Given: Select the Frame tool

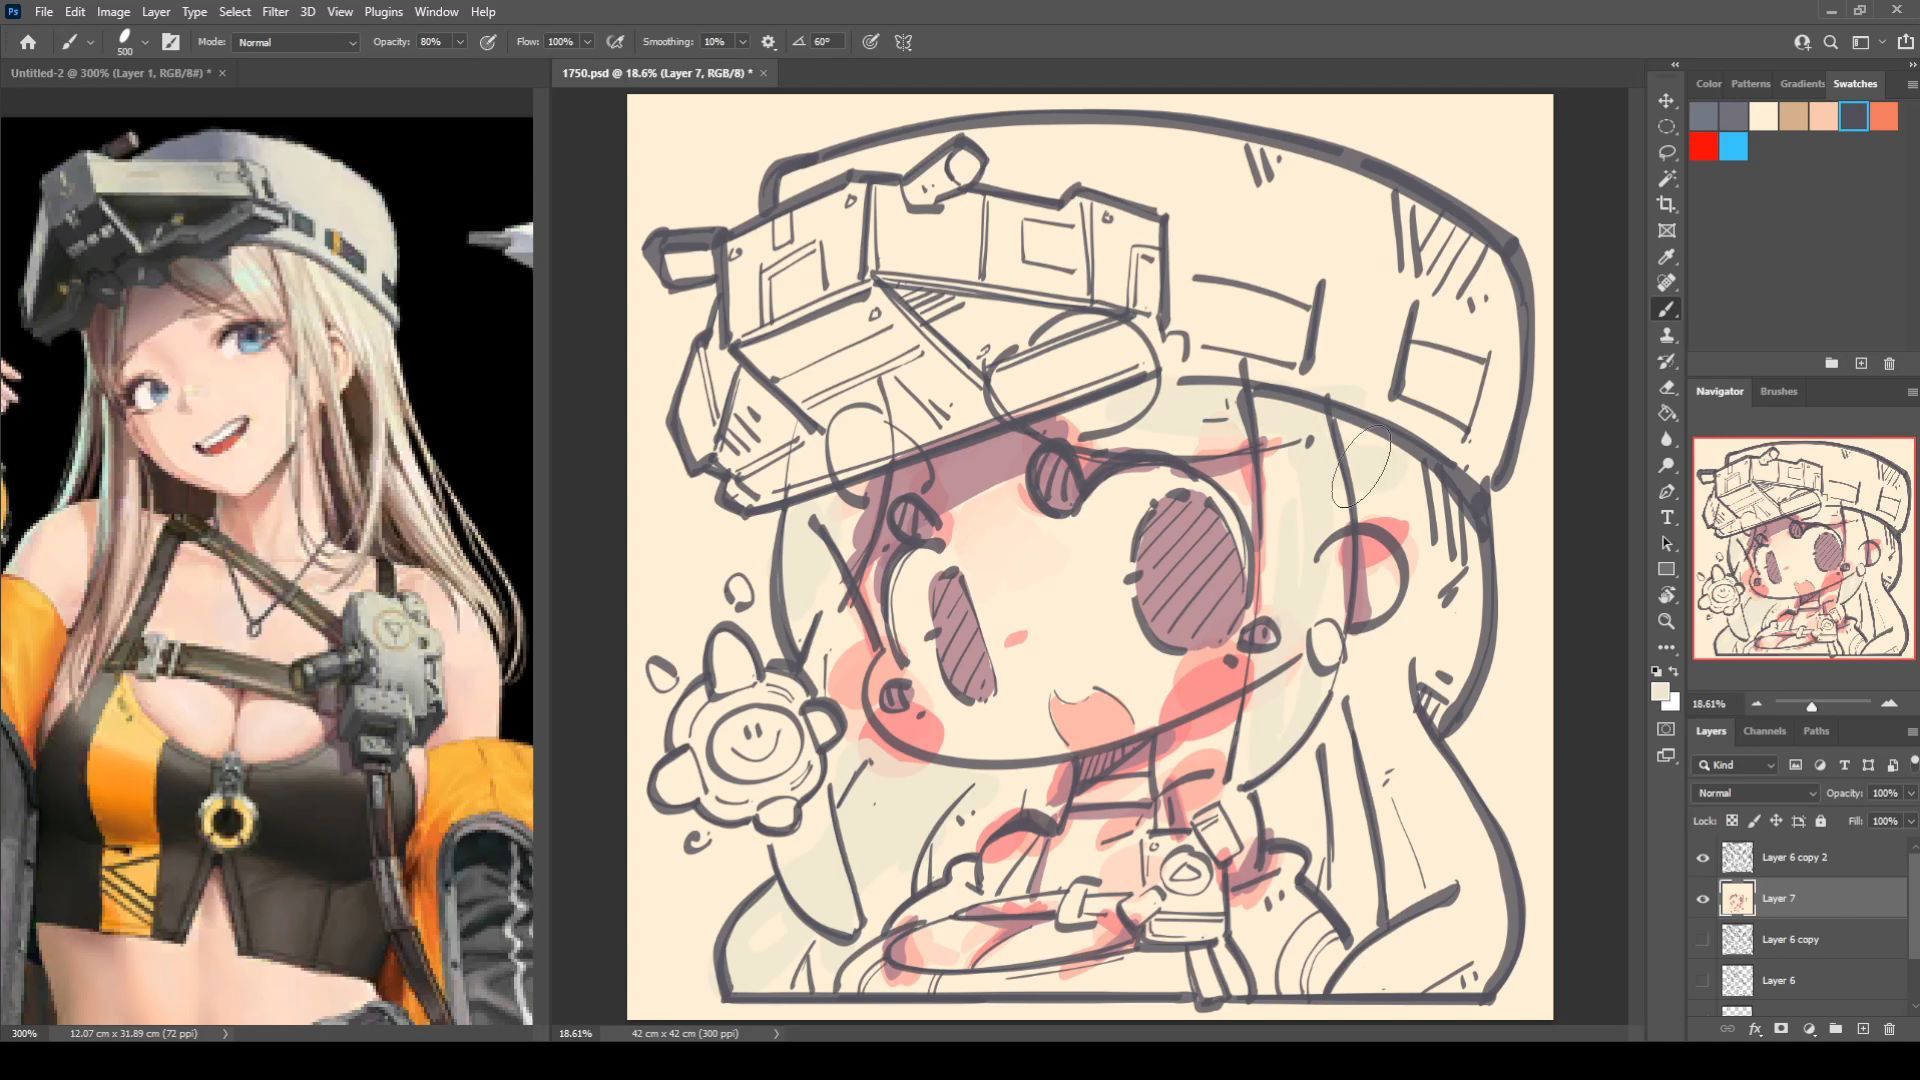Looking at the screenshot, I should [x=1666, y=231].
